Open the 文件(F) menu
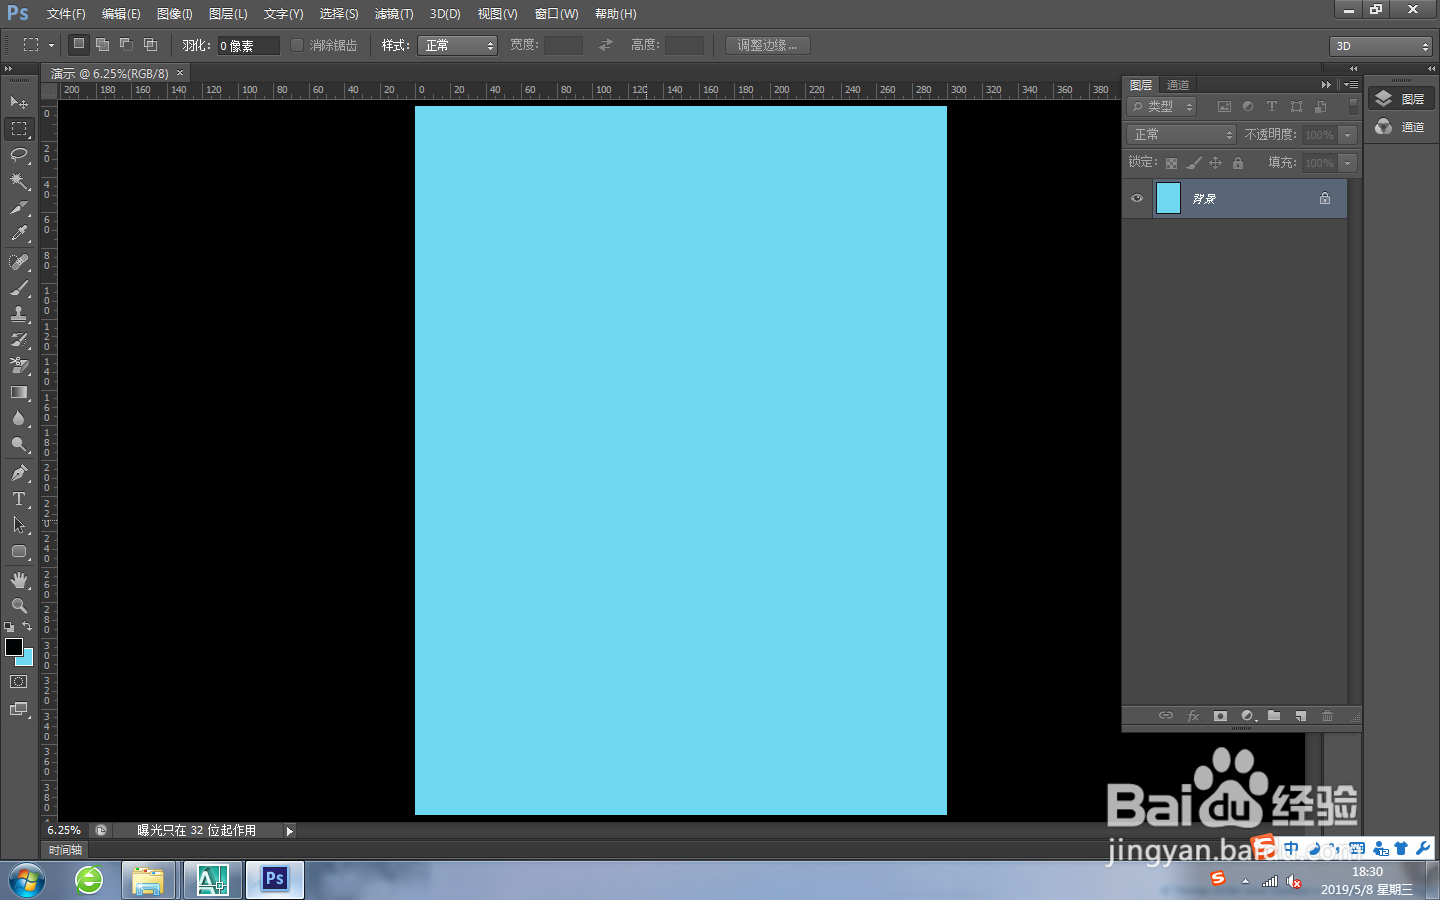 [66, 14]
